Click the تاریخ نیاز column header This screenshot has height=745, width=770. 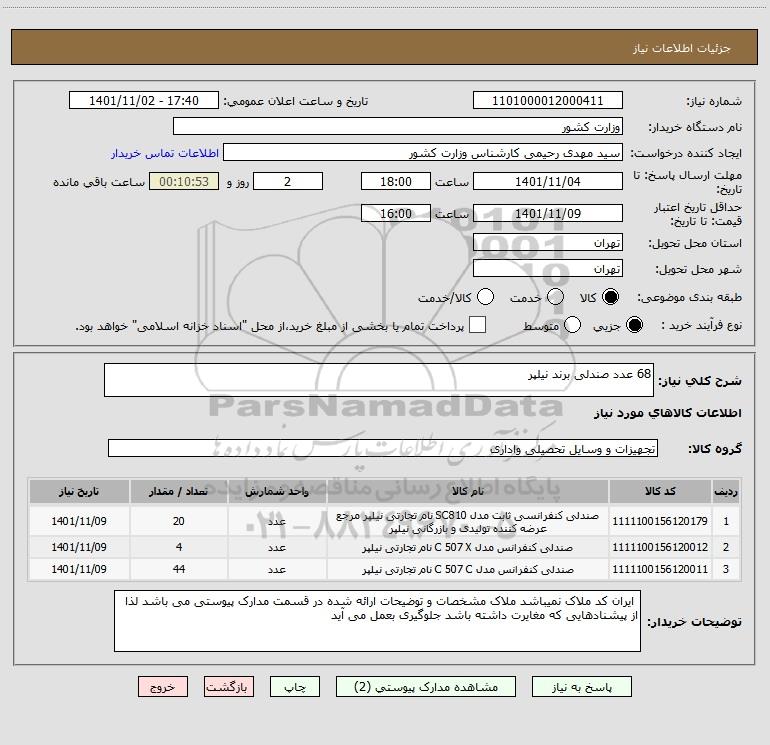pyautogui.click(x=79, y=492)
